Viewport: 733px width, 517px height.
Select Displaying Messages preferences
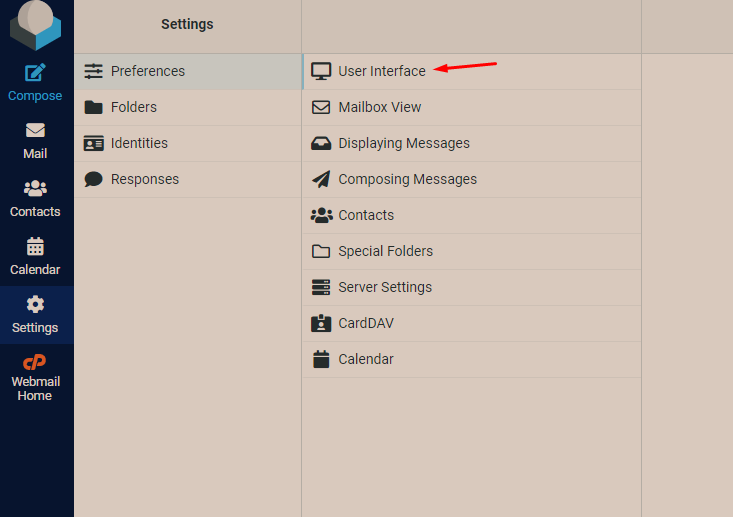404,143
